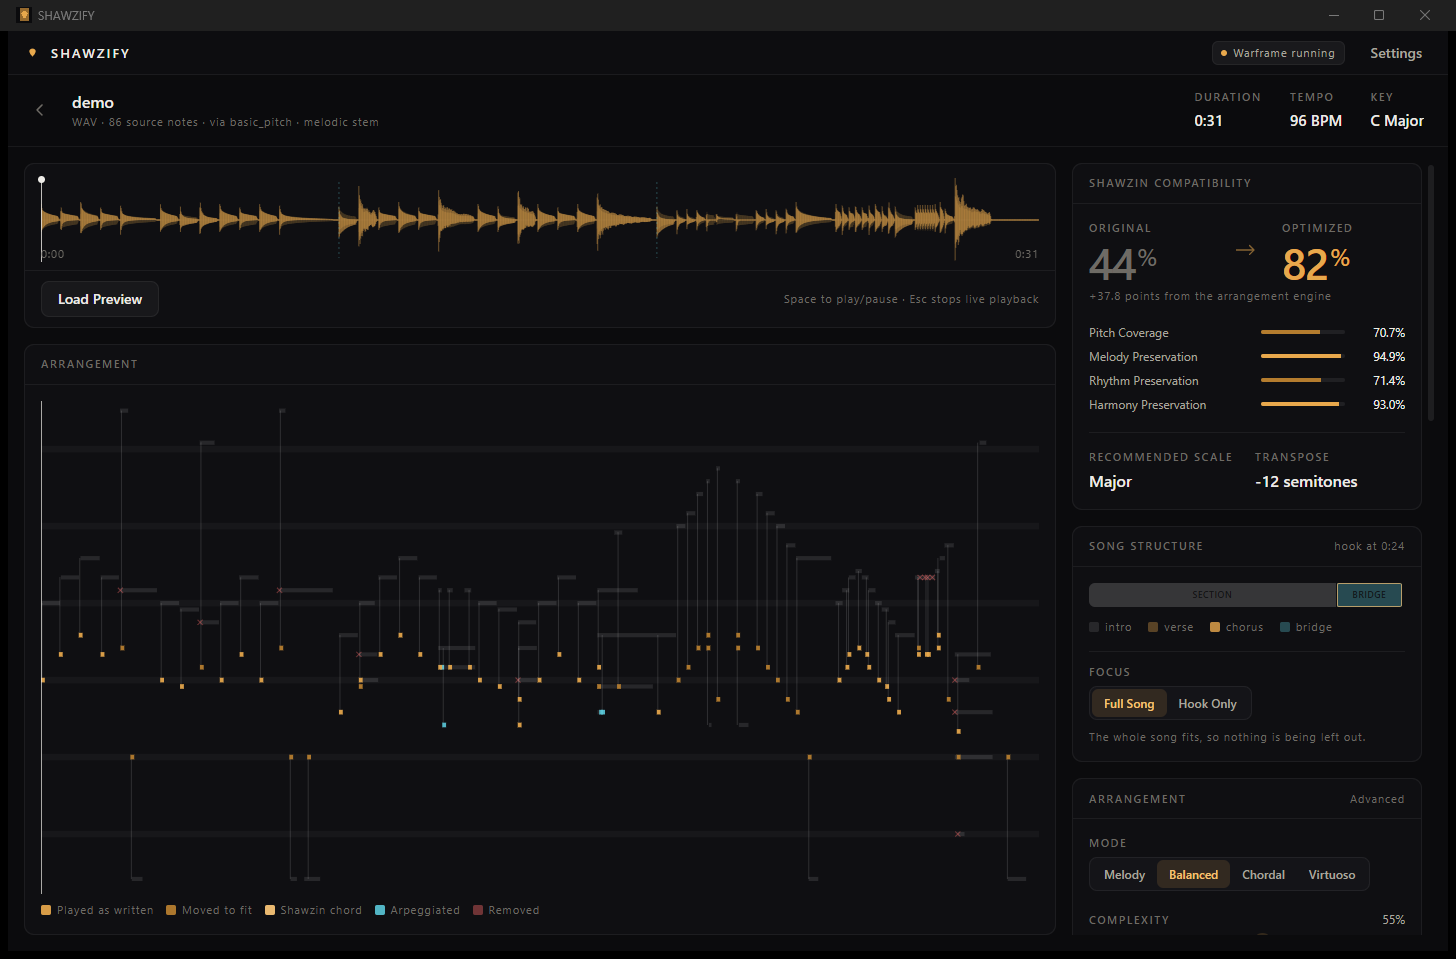1456x959 pixels.
Task: Set arrangement mode to Melody
Action: tap(1124, 875)
